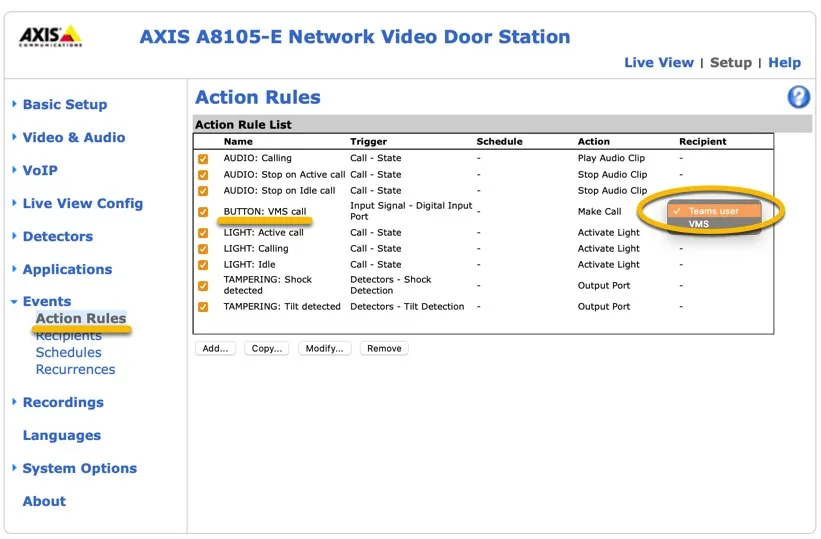Uncheck the AUDIO: Calling rule checkbox
The width and height of the screenshot is (821, 539).
[x=203, y=159]
